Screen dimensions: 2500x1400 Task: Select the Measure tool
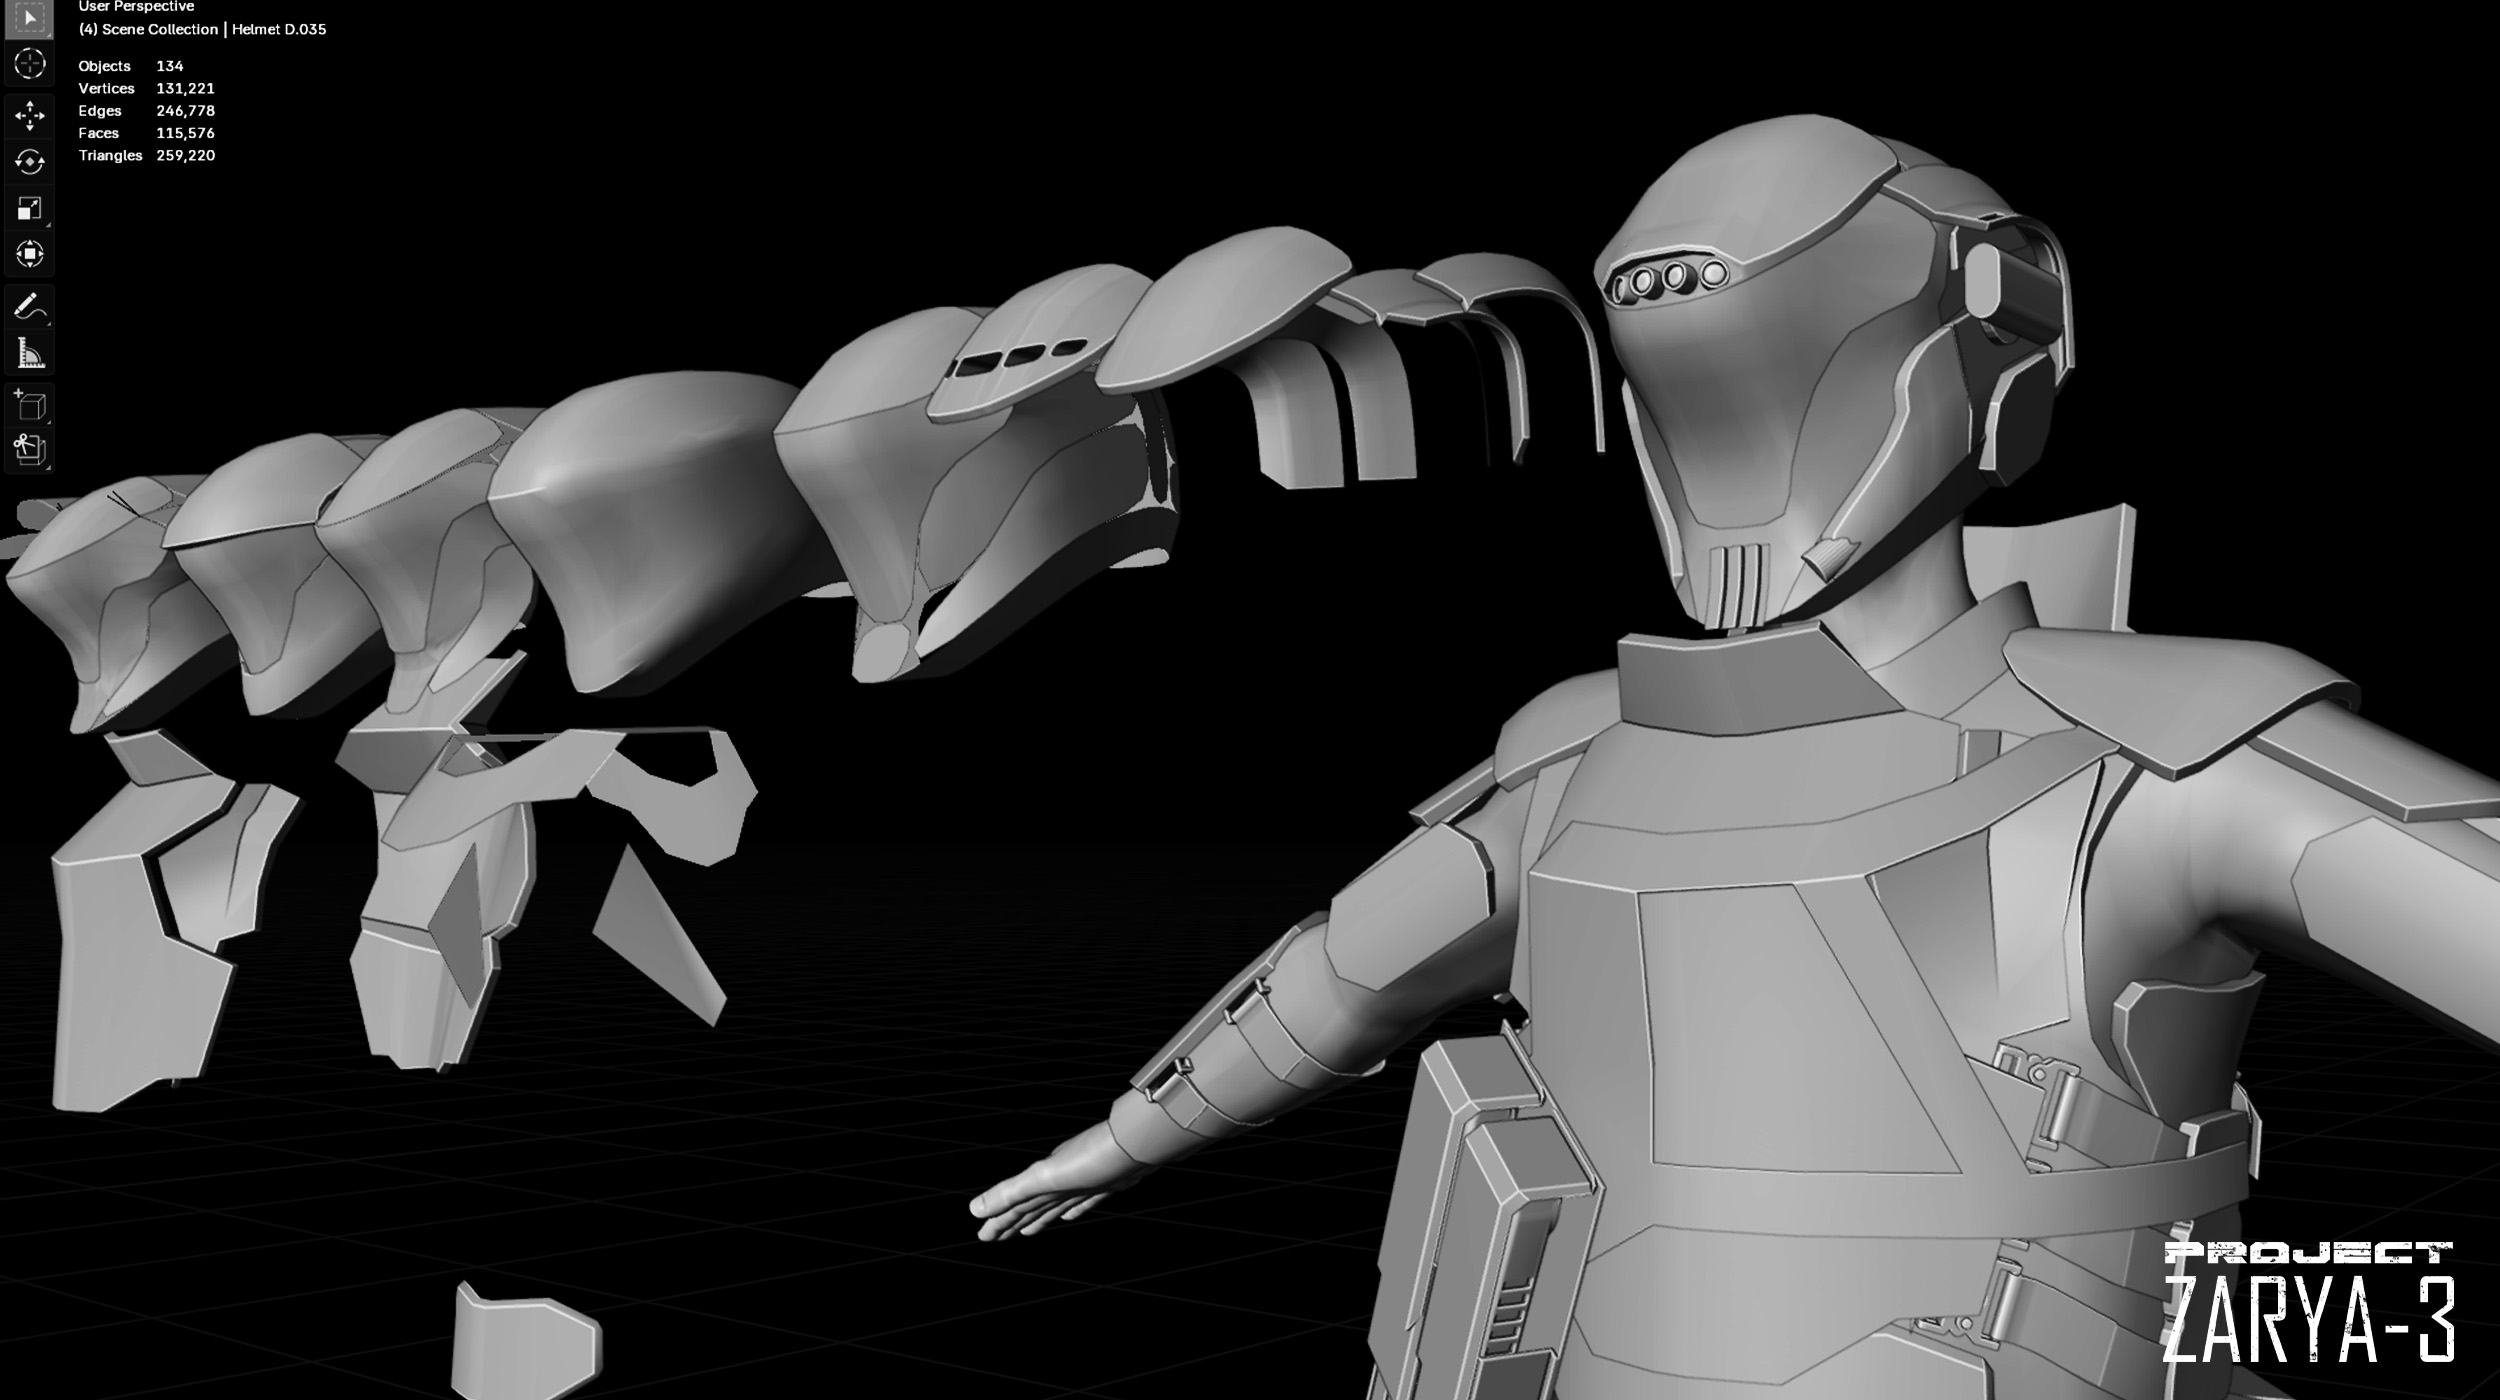point(29,353)
